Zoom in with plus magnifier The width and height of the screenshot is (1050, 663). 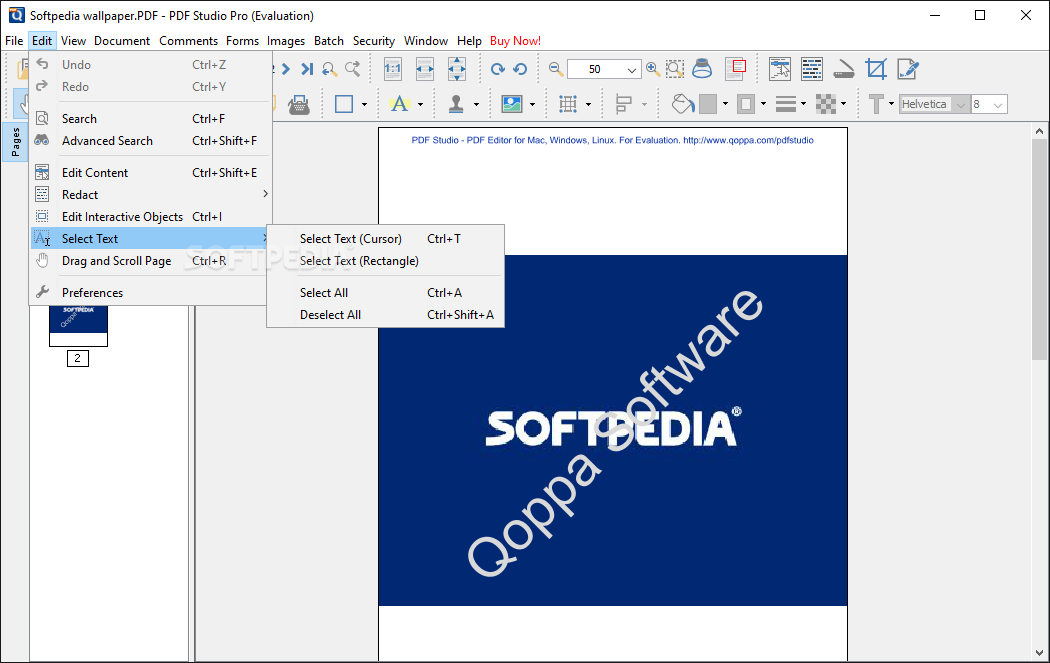tap(653, 69)
